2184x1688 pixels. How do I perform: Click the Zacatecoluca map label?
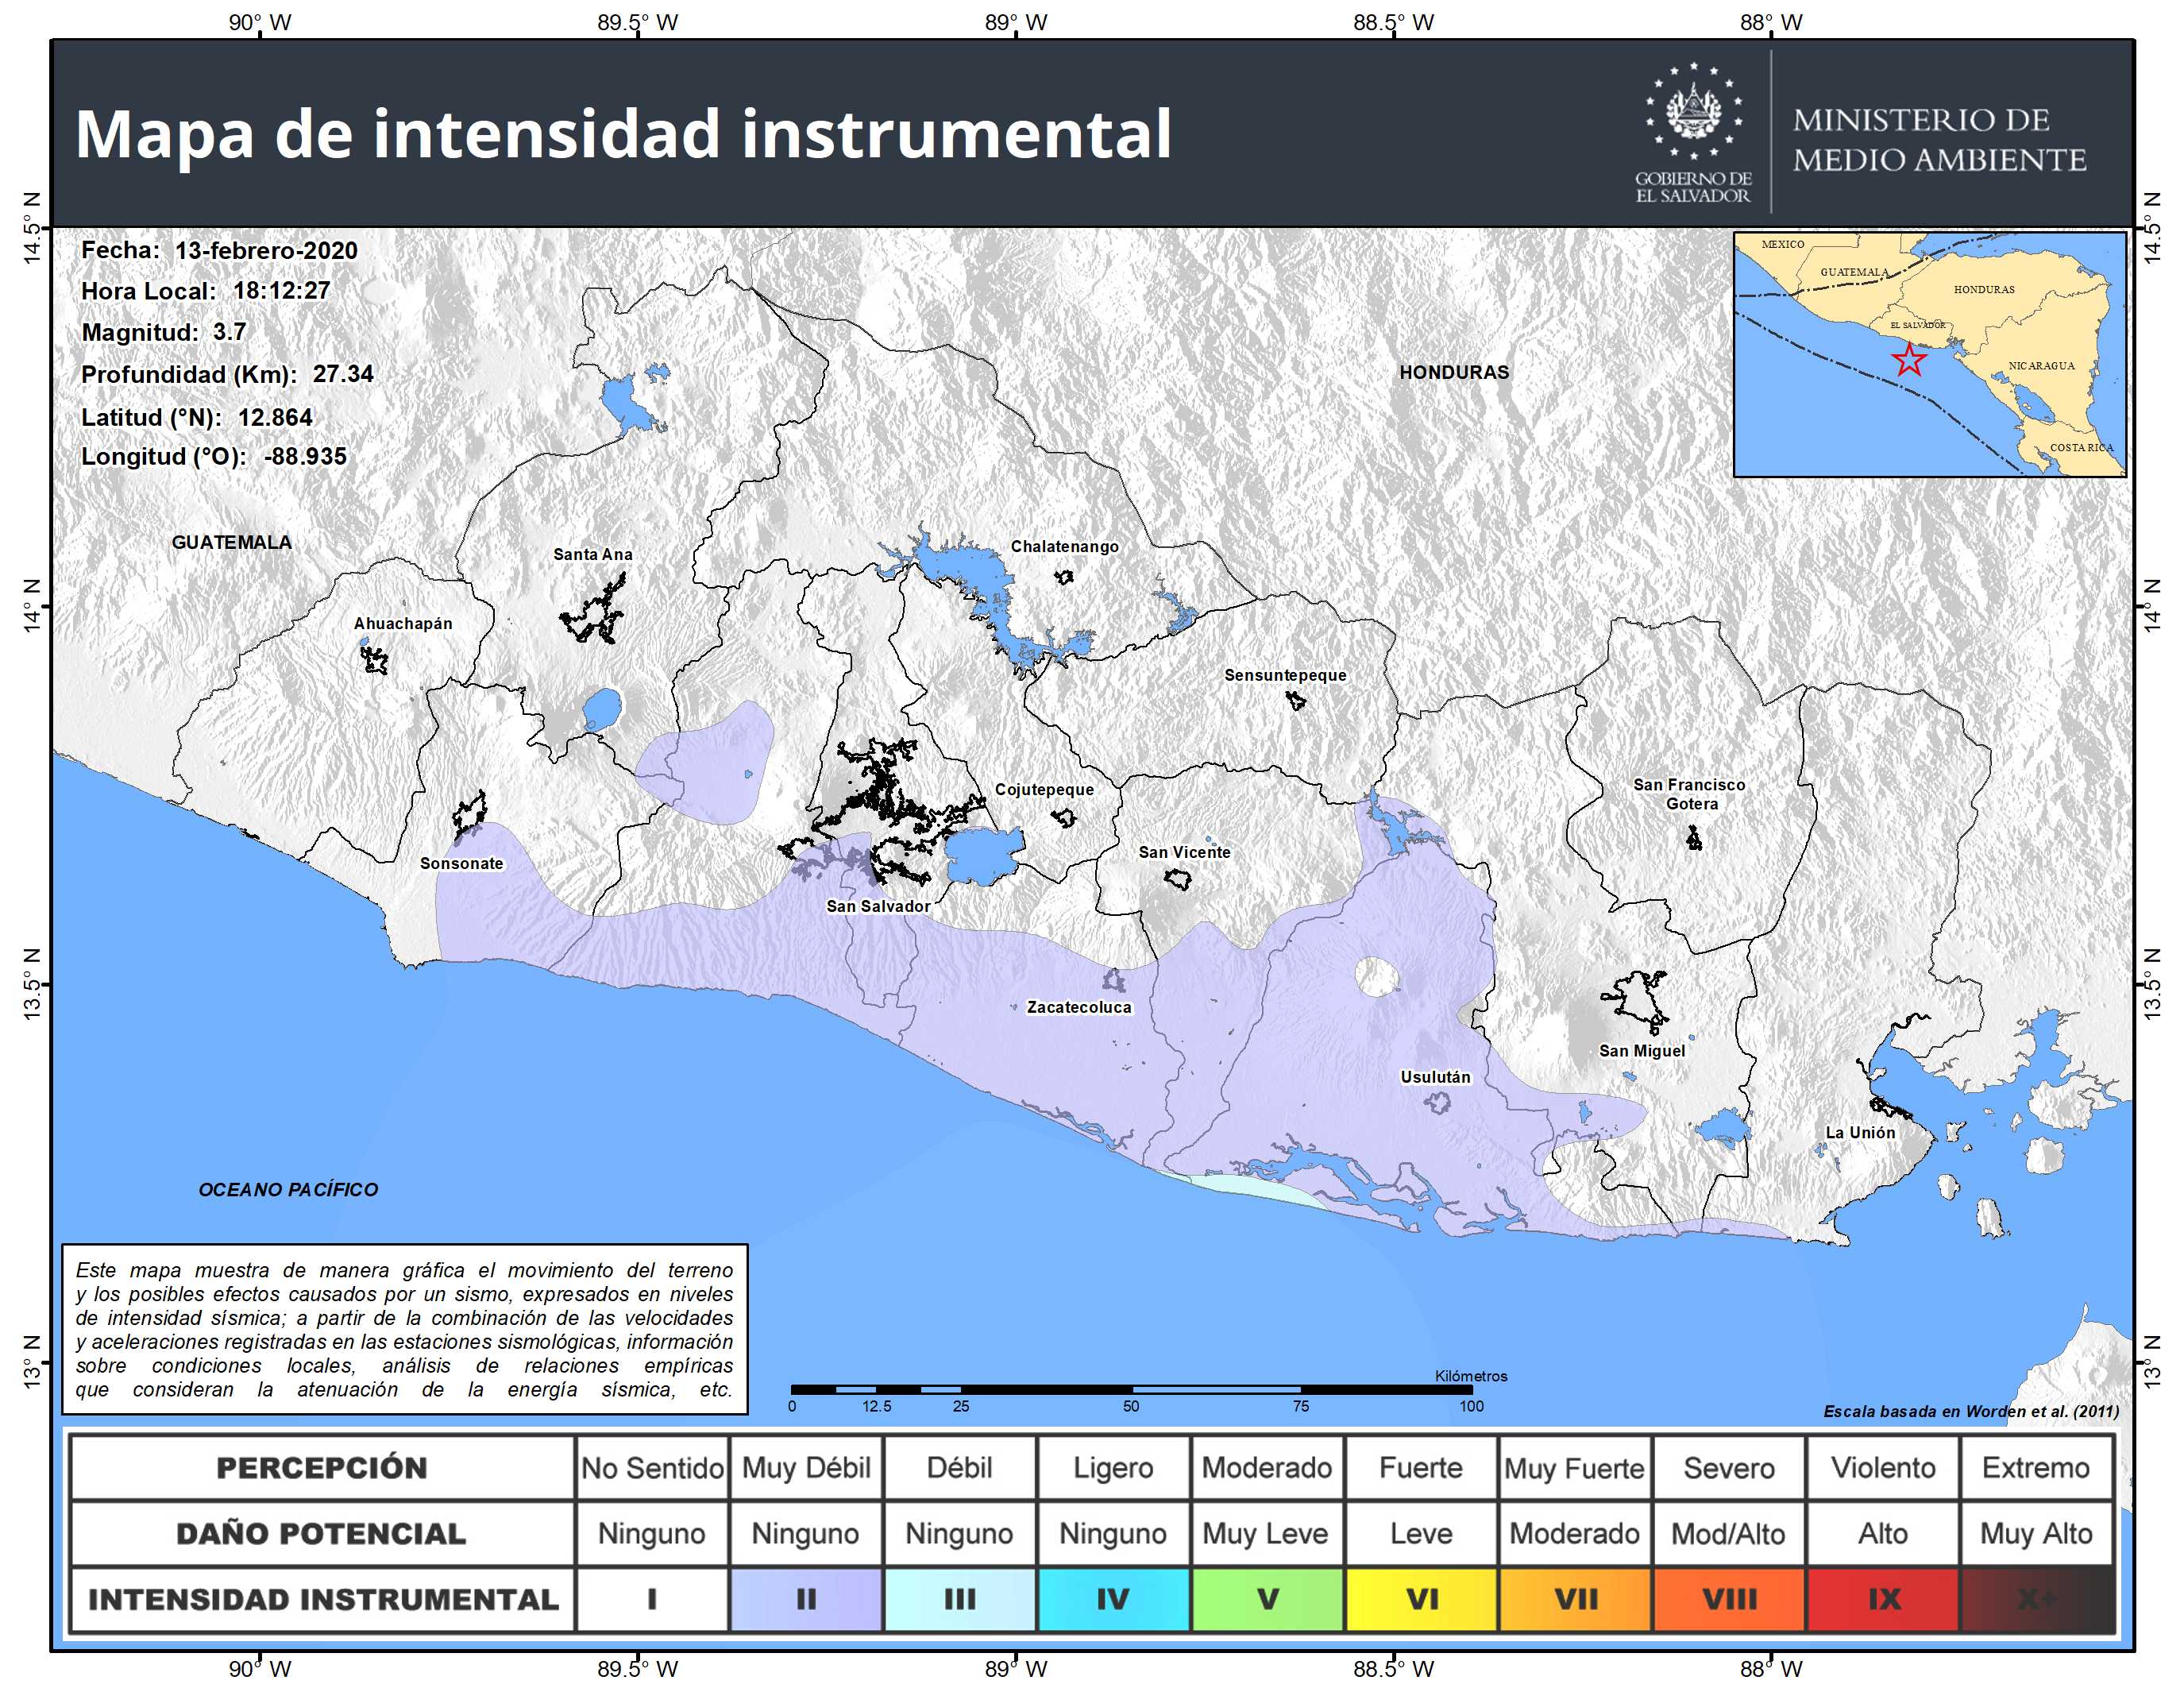tap(1079, 1007)
